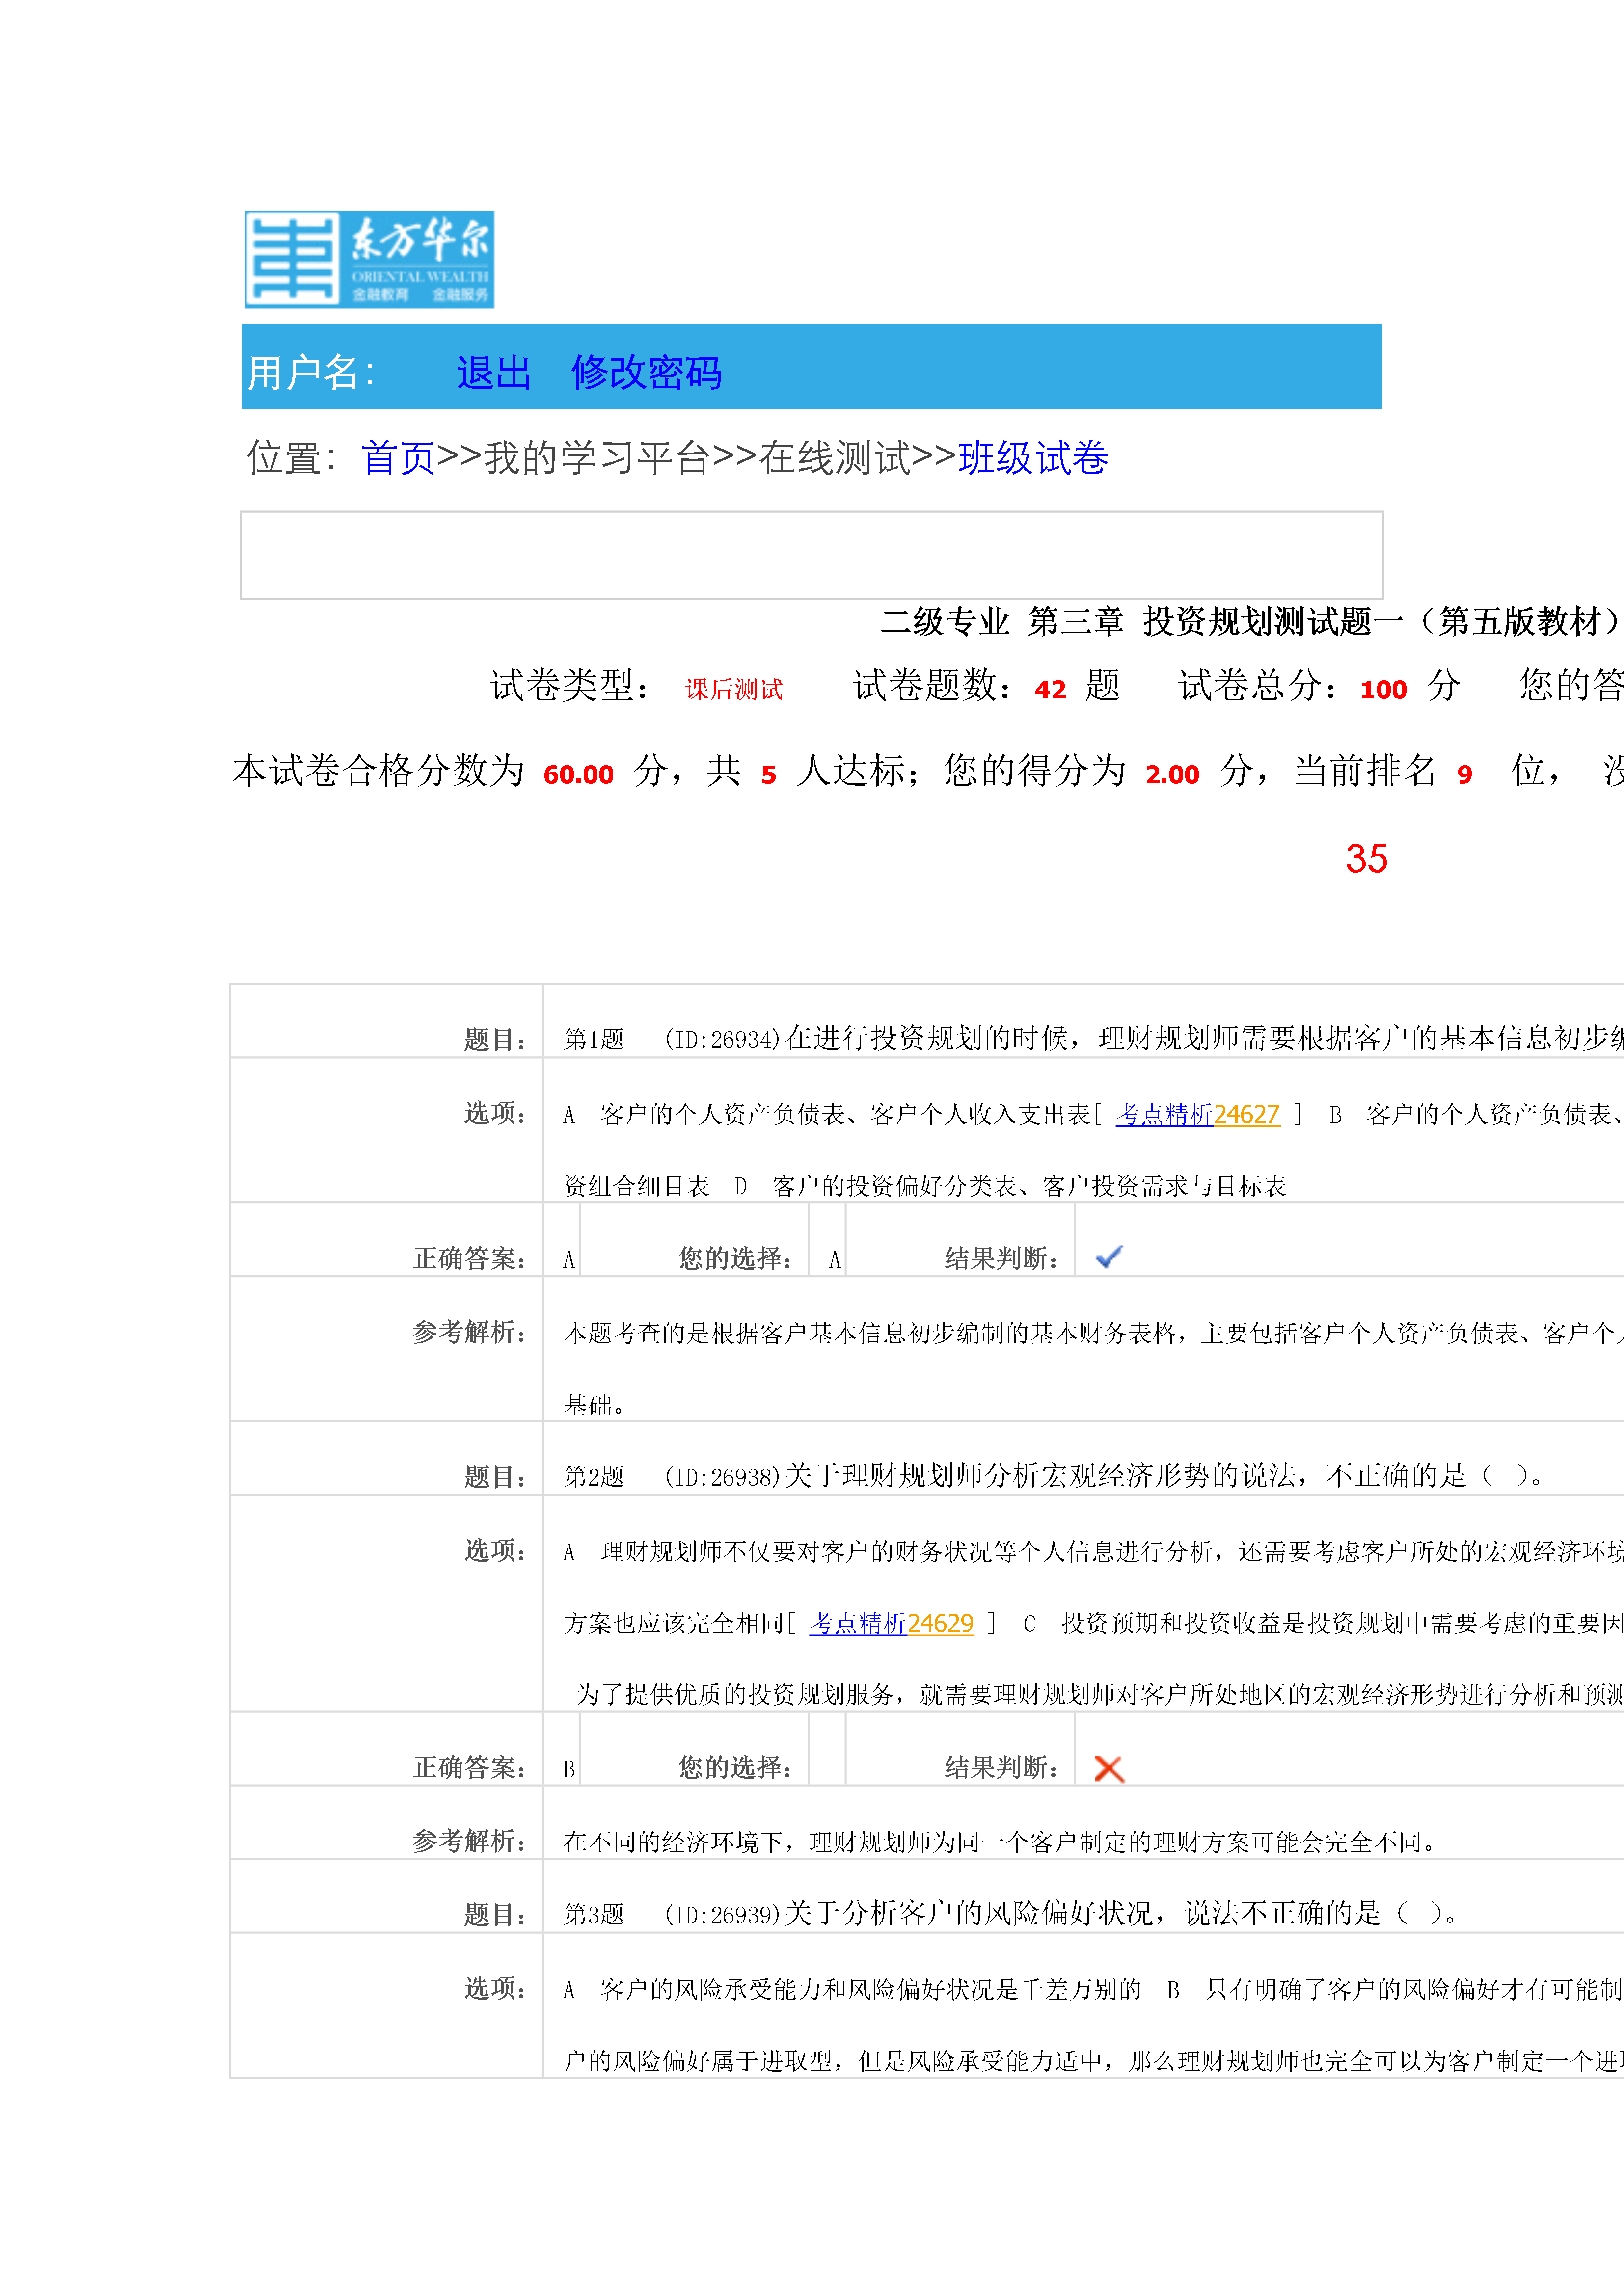Viewport: 1624px width, 2296px height.
Task: Click the empty box under the breadcrumb
Action: (812, 555)
